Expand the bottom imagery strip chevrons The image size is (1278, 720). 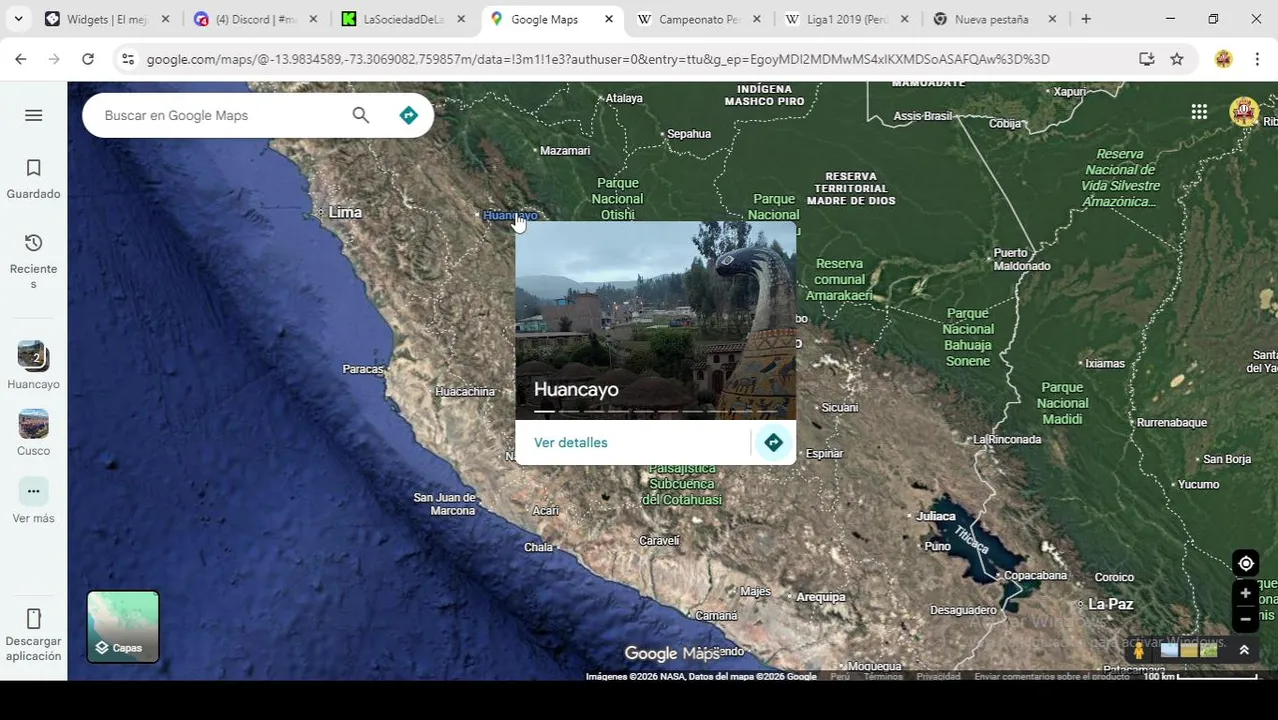(x=1244, y=650)
